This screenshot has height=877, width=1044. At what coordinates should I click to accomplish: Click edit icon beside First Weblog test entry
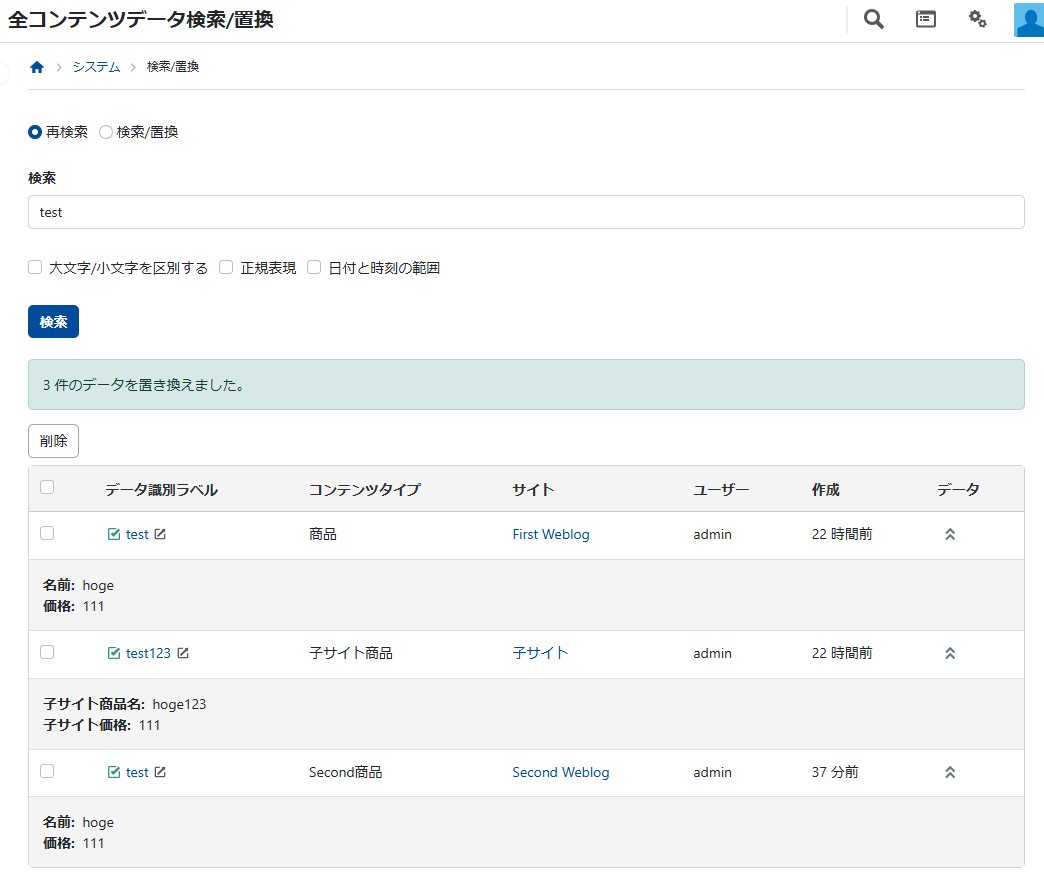[160, 534]
